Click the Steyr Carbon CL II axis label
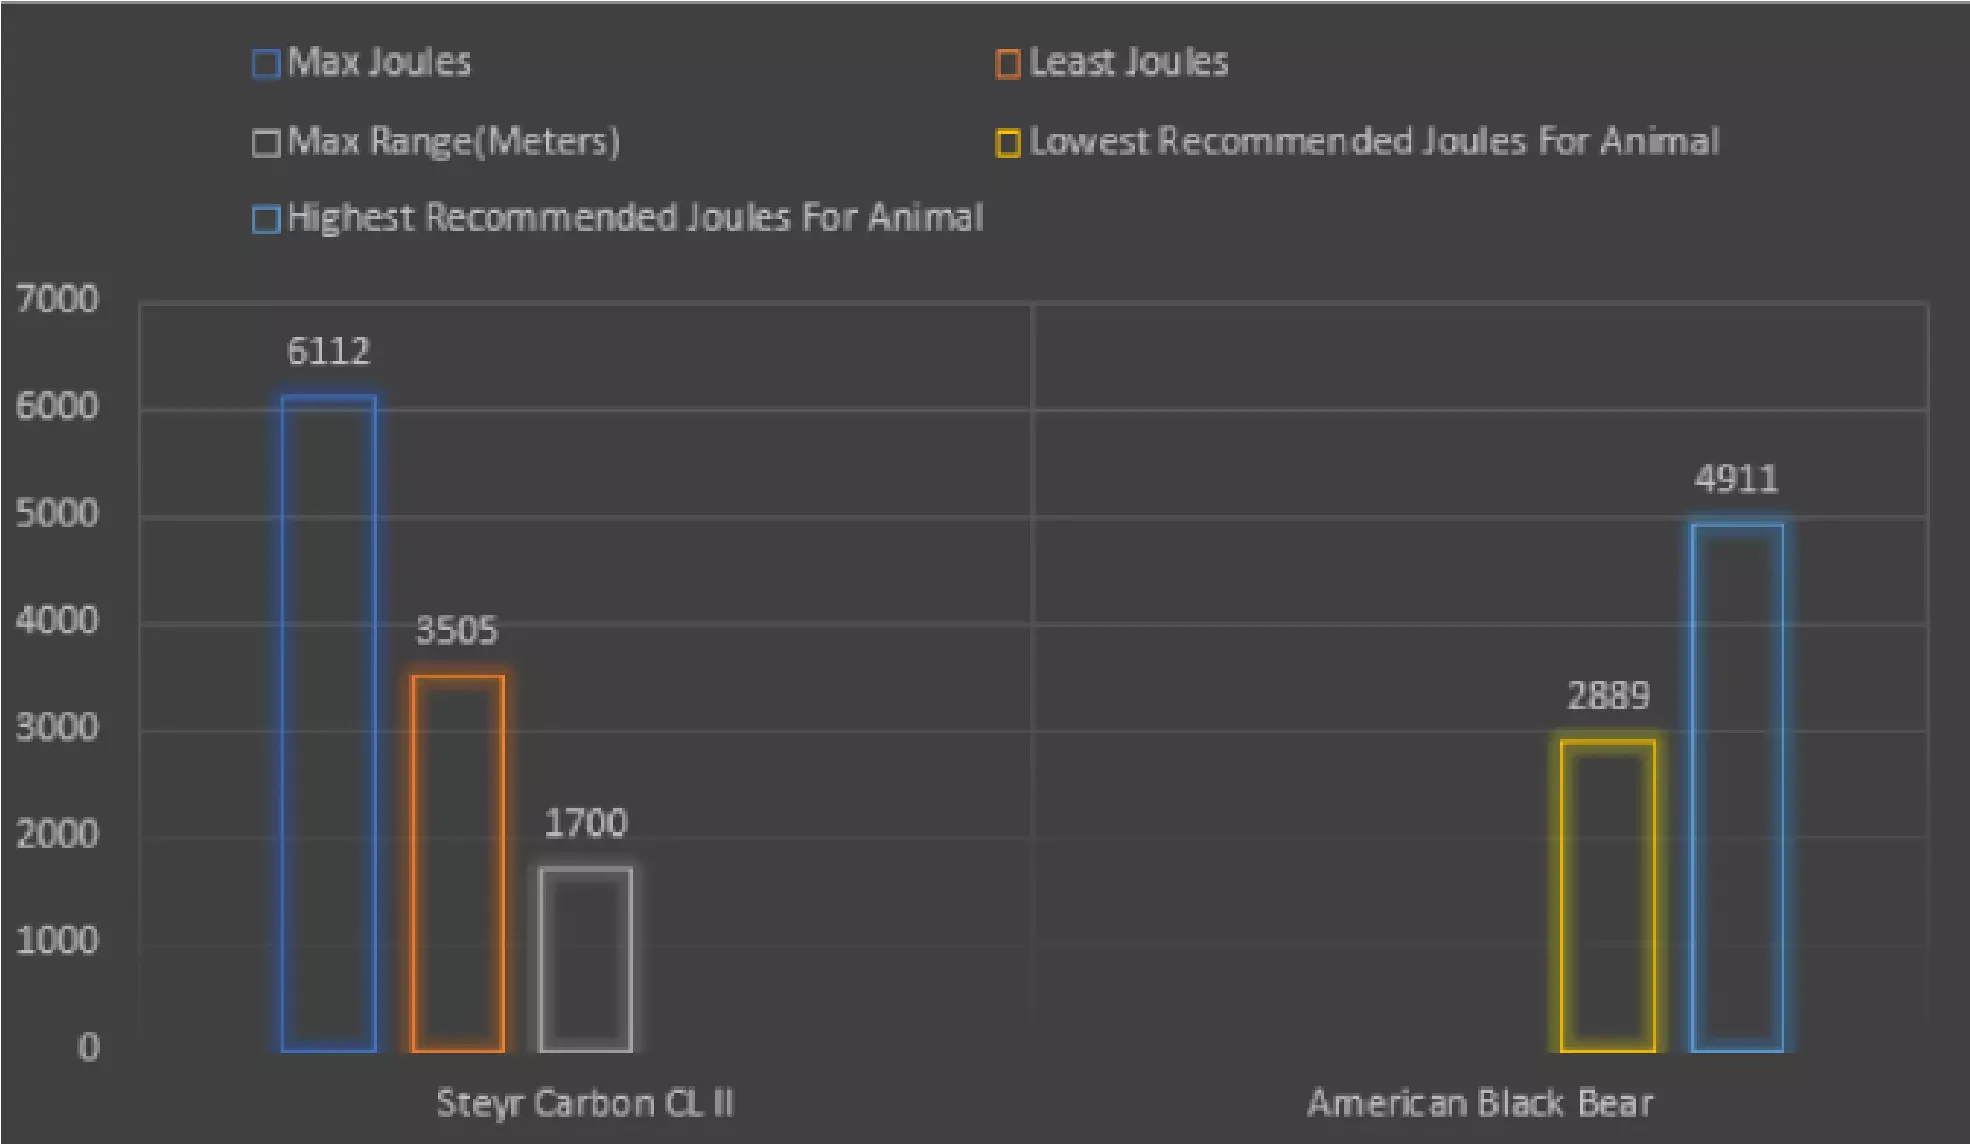1970x1144 pixels. coord(585,1103)
